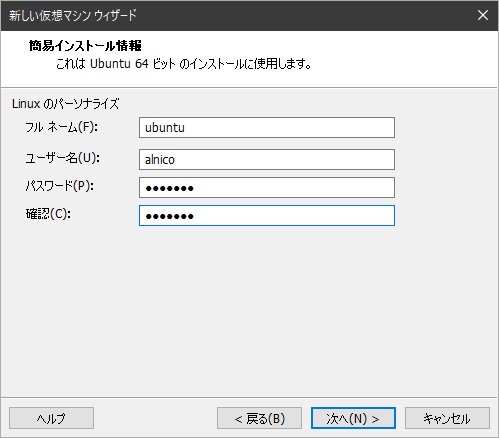Proceed with the 次へ(N) > button

353,418
